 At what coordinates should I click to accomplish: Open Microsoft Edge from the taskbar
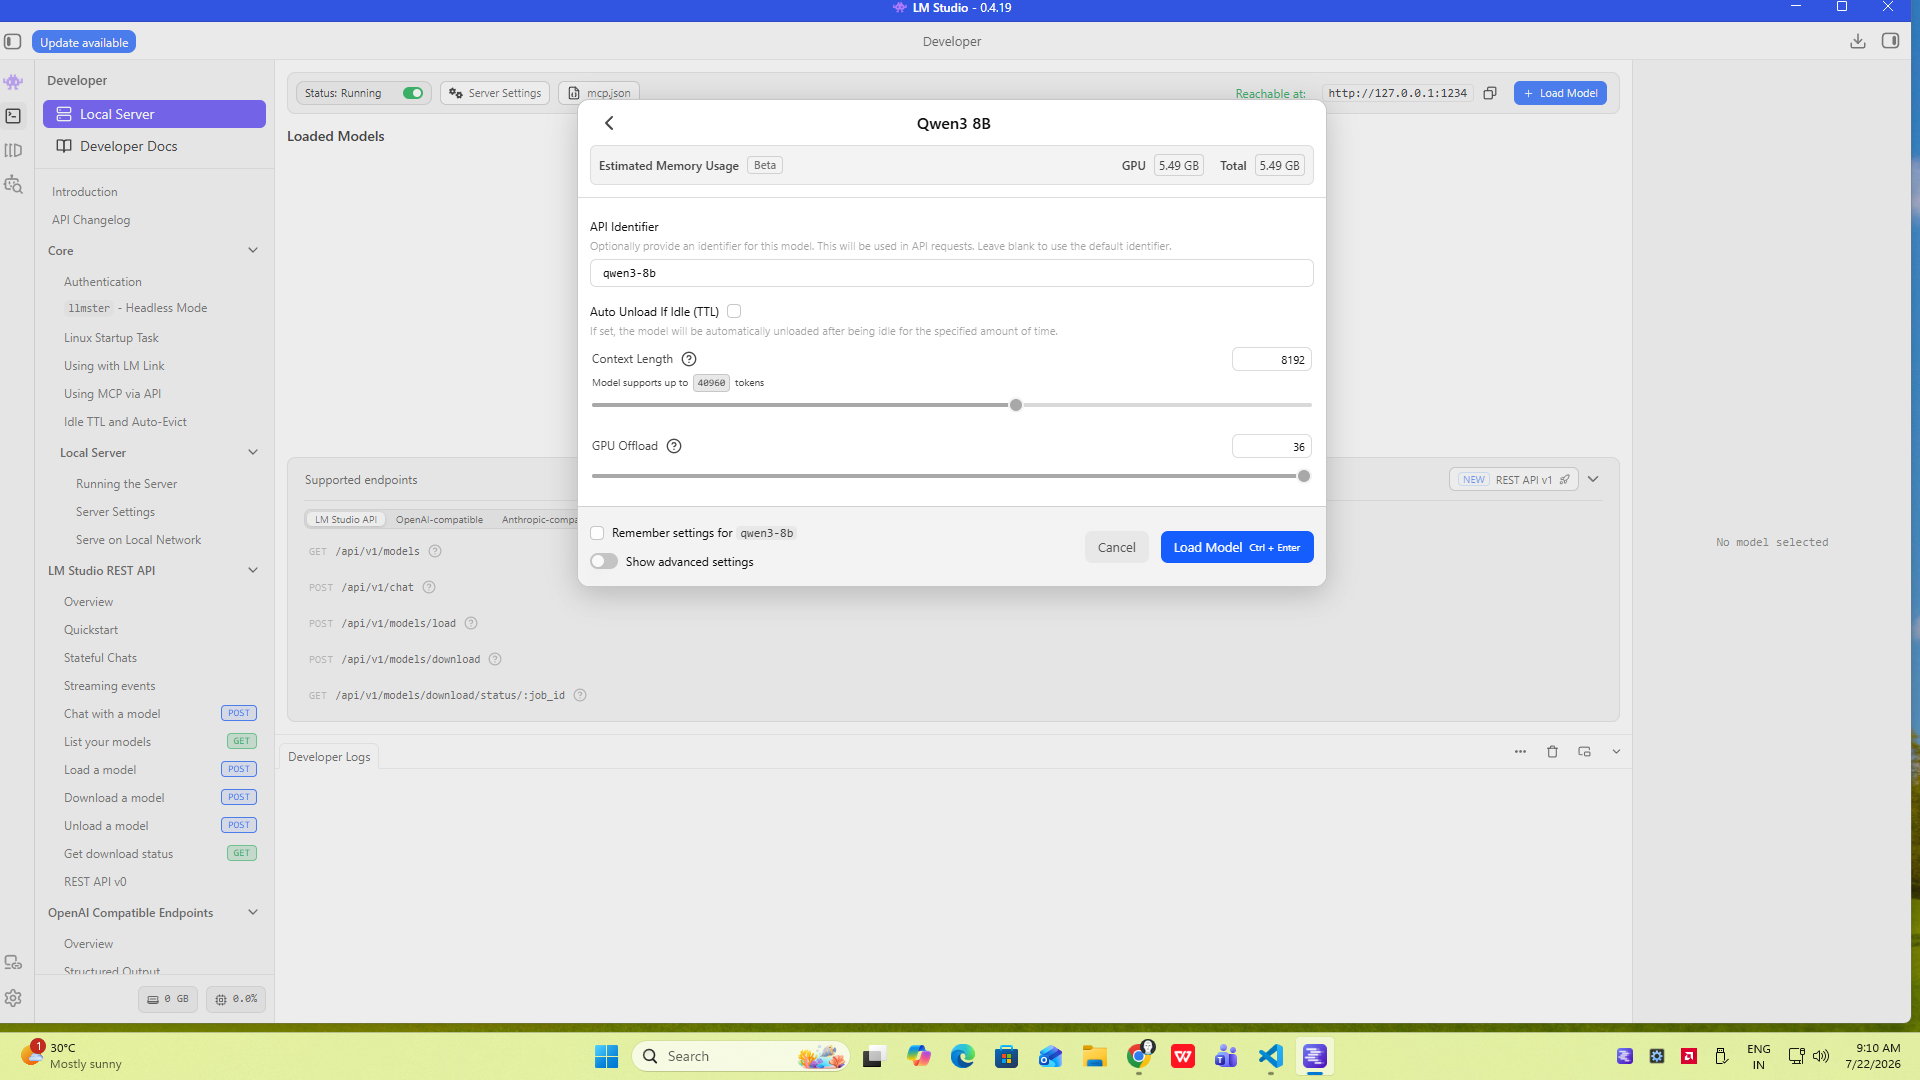click(962, 1056)
